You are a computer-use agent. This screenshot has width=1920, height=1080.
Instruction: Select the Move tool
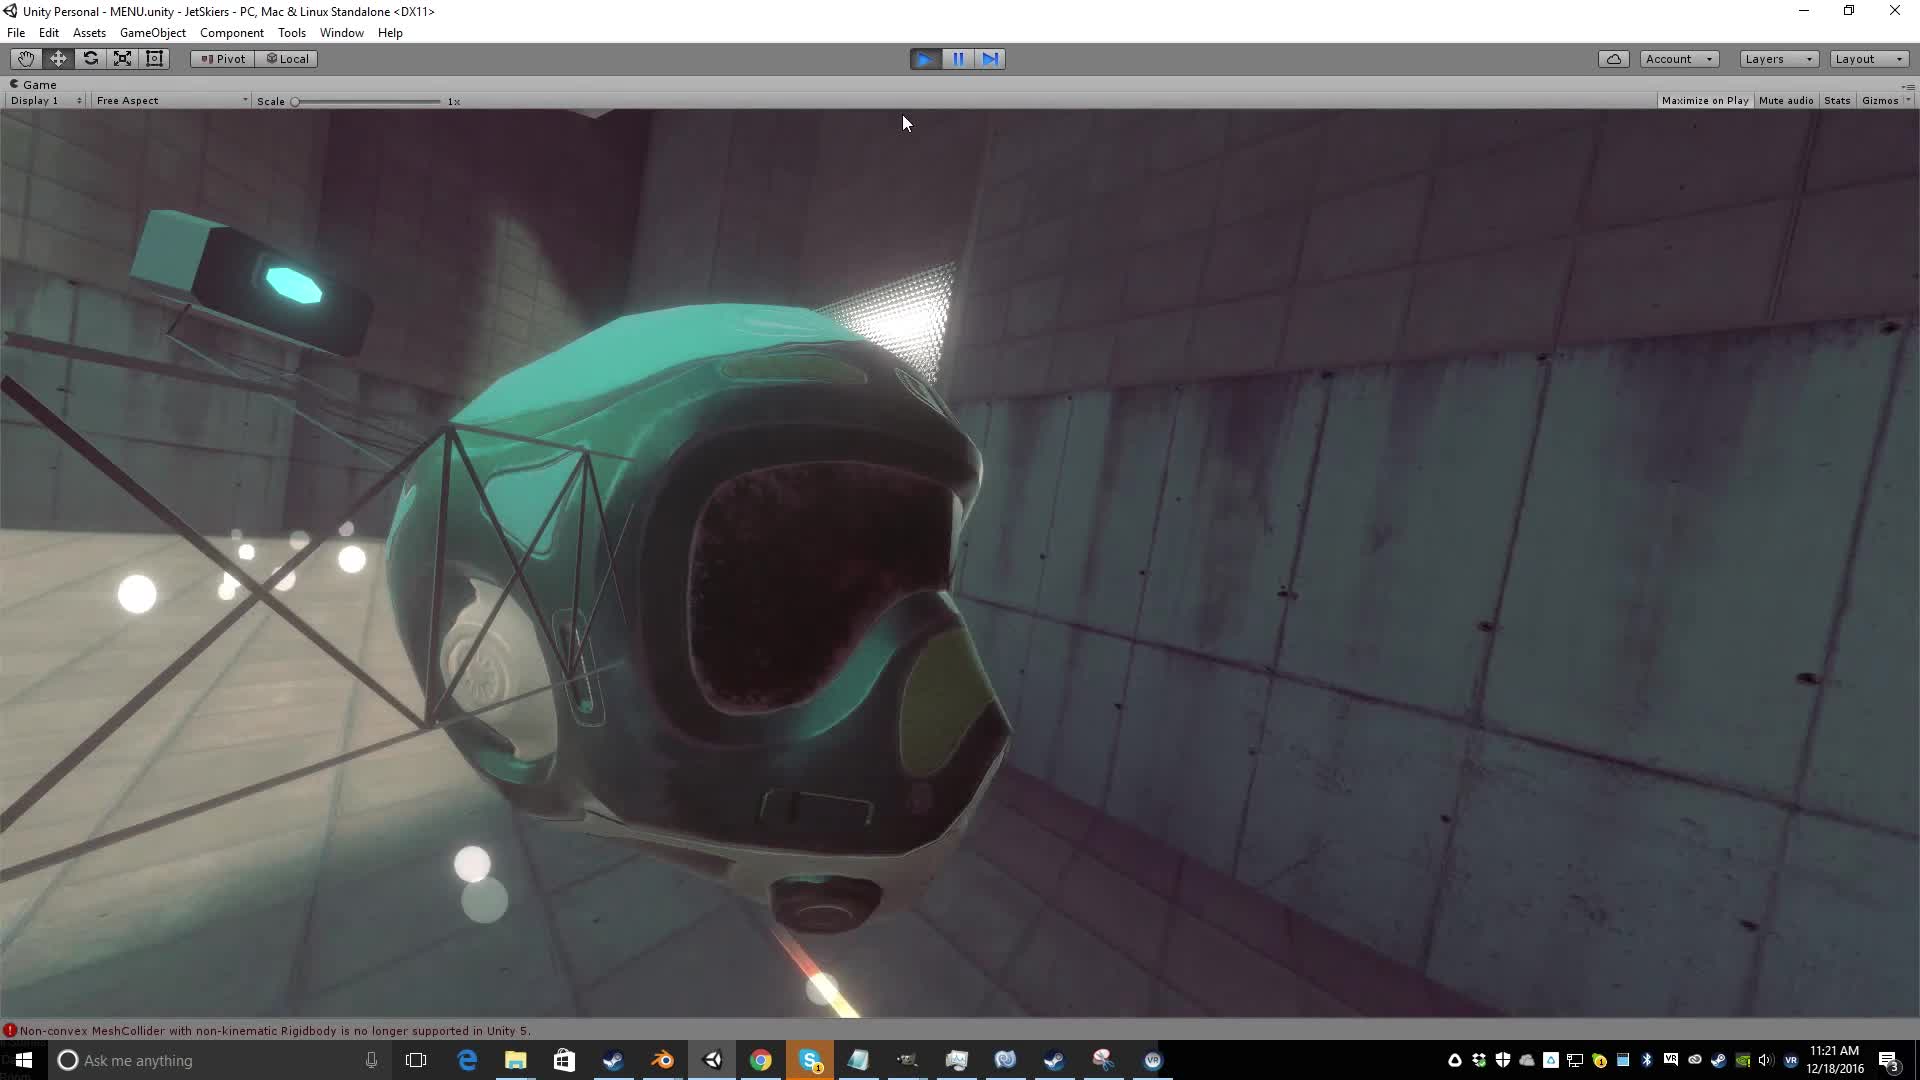coord(57,58)
